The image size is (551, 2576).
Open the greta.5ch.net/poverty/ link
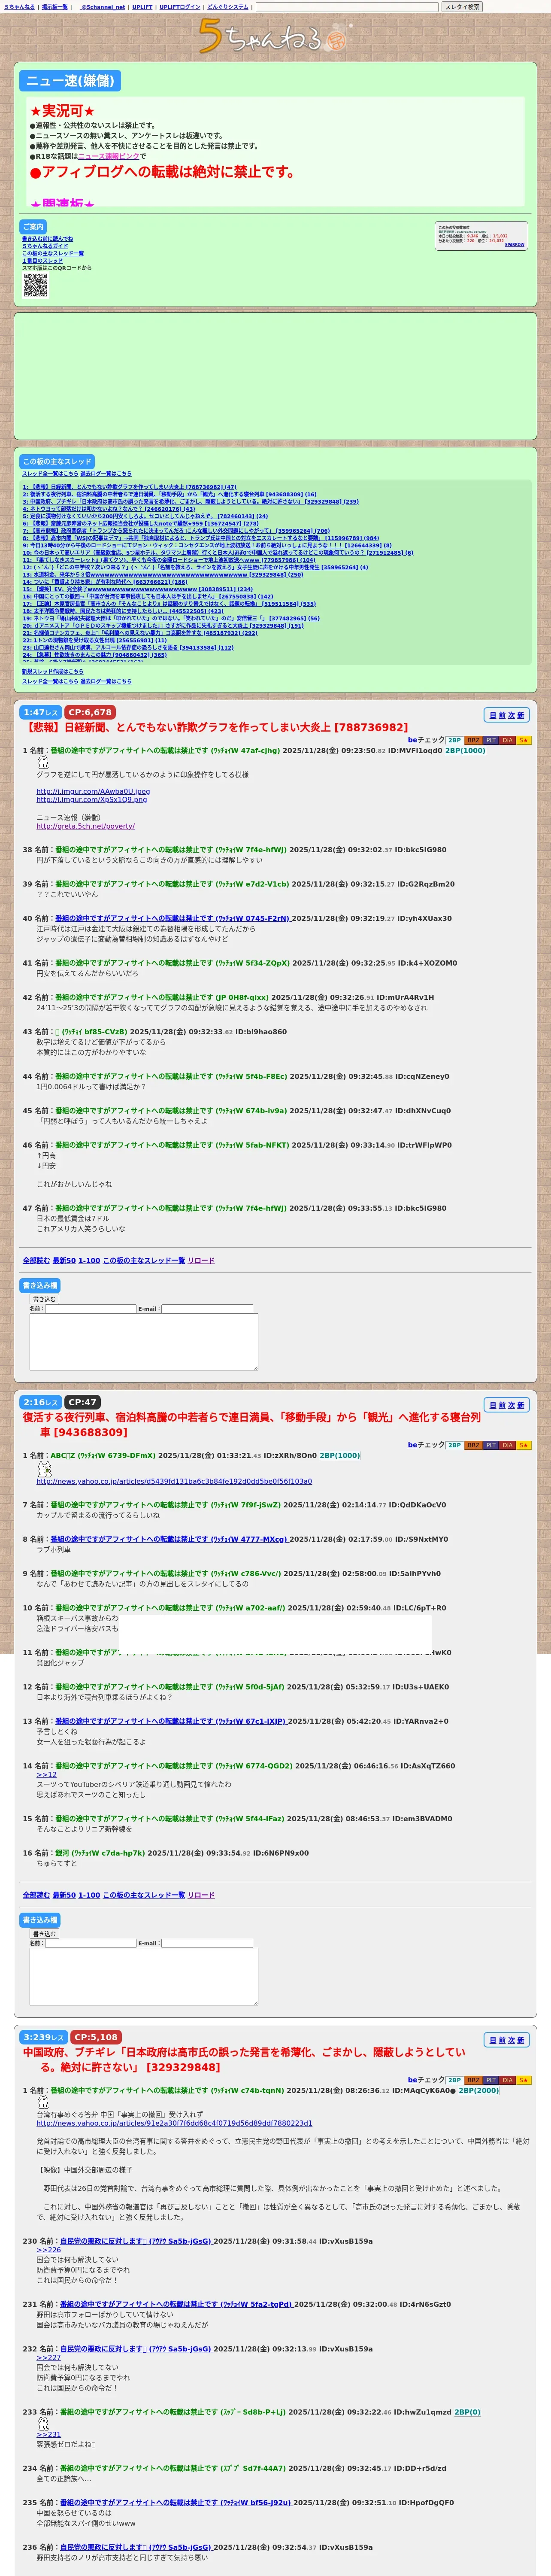coord(86,826)
